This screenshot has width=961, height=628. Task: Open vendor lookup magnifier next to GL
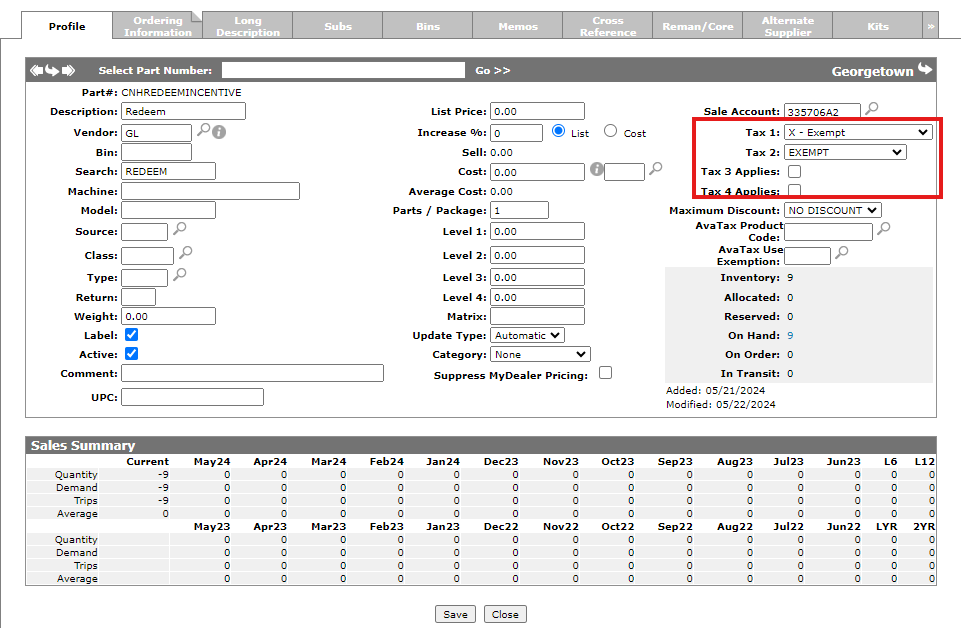[203, 131]
